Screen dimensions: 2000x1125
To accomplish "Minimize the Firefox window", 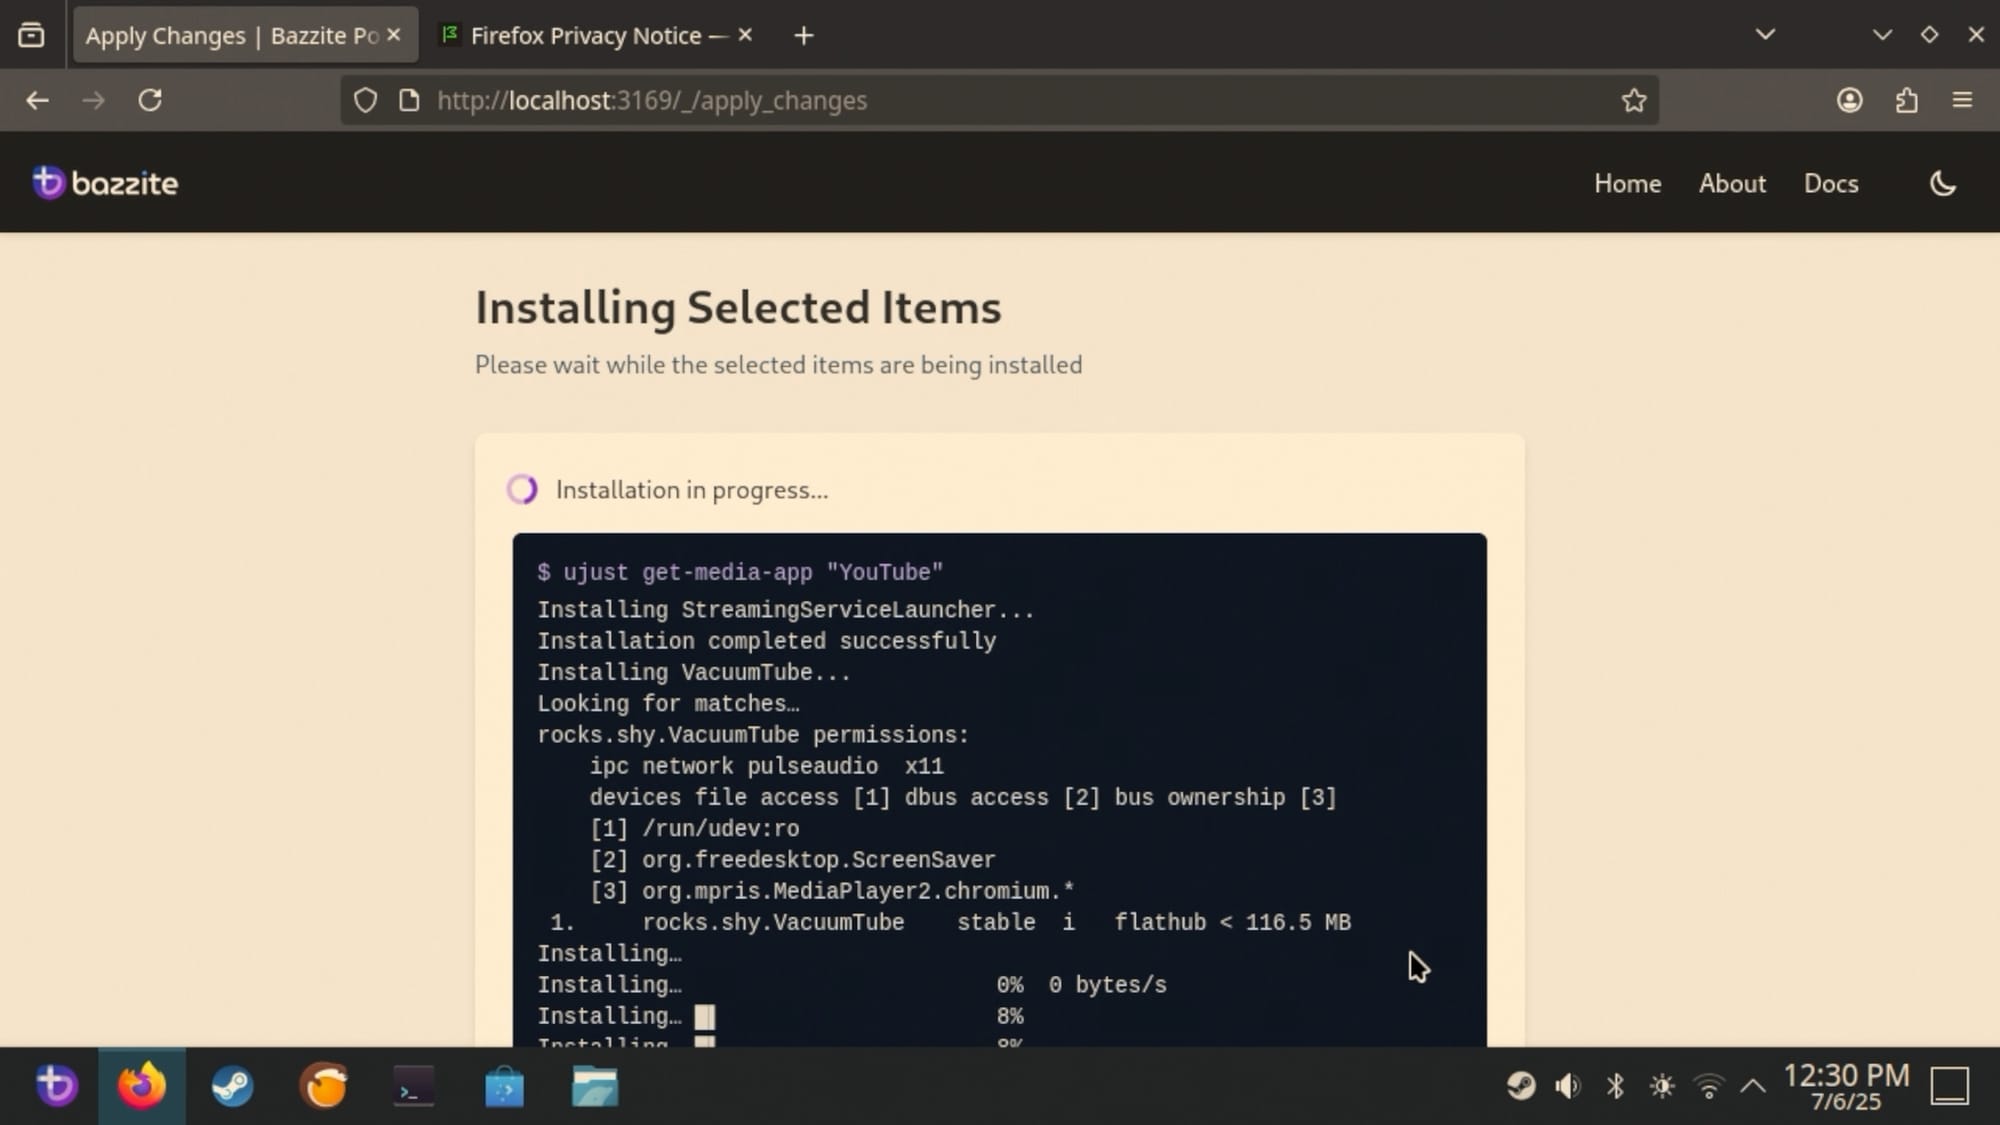I will pos(1882,35).
